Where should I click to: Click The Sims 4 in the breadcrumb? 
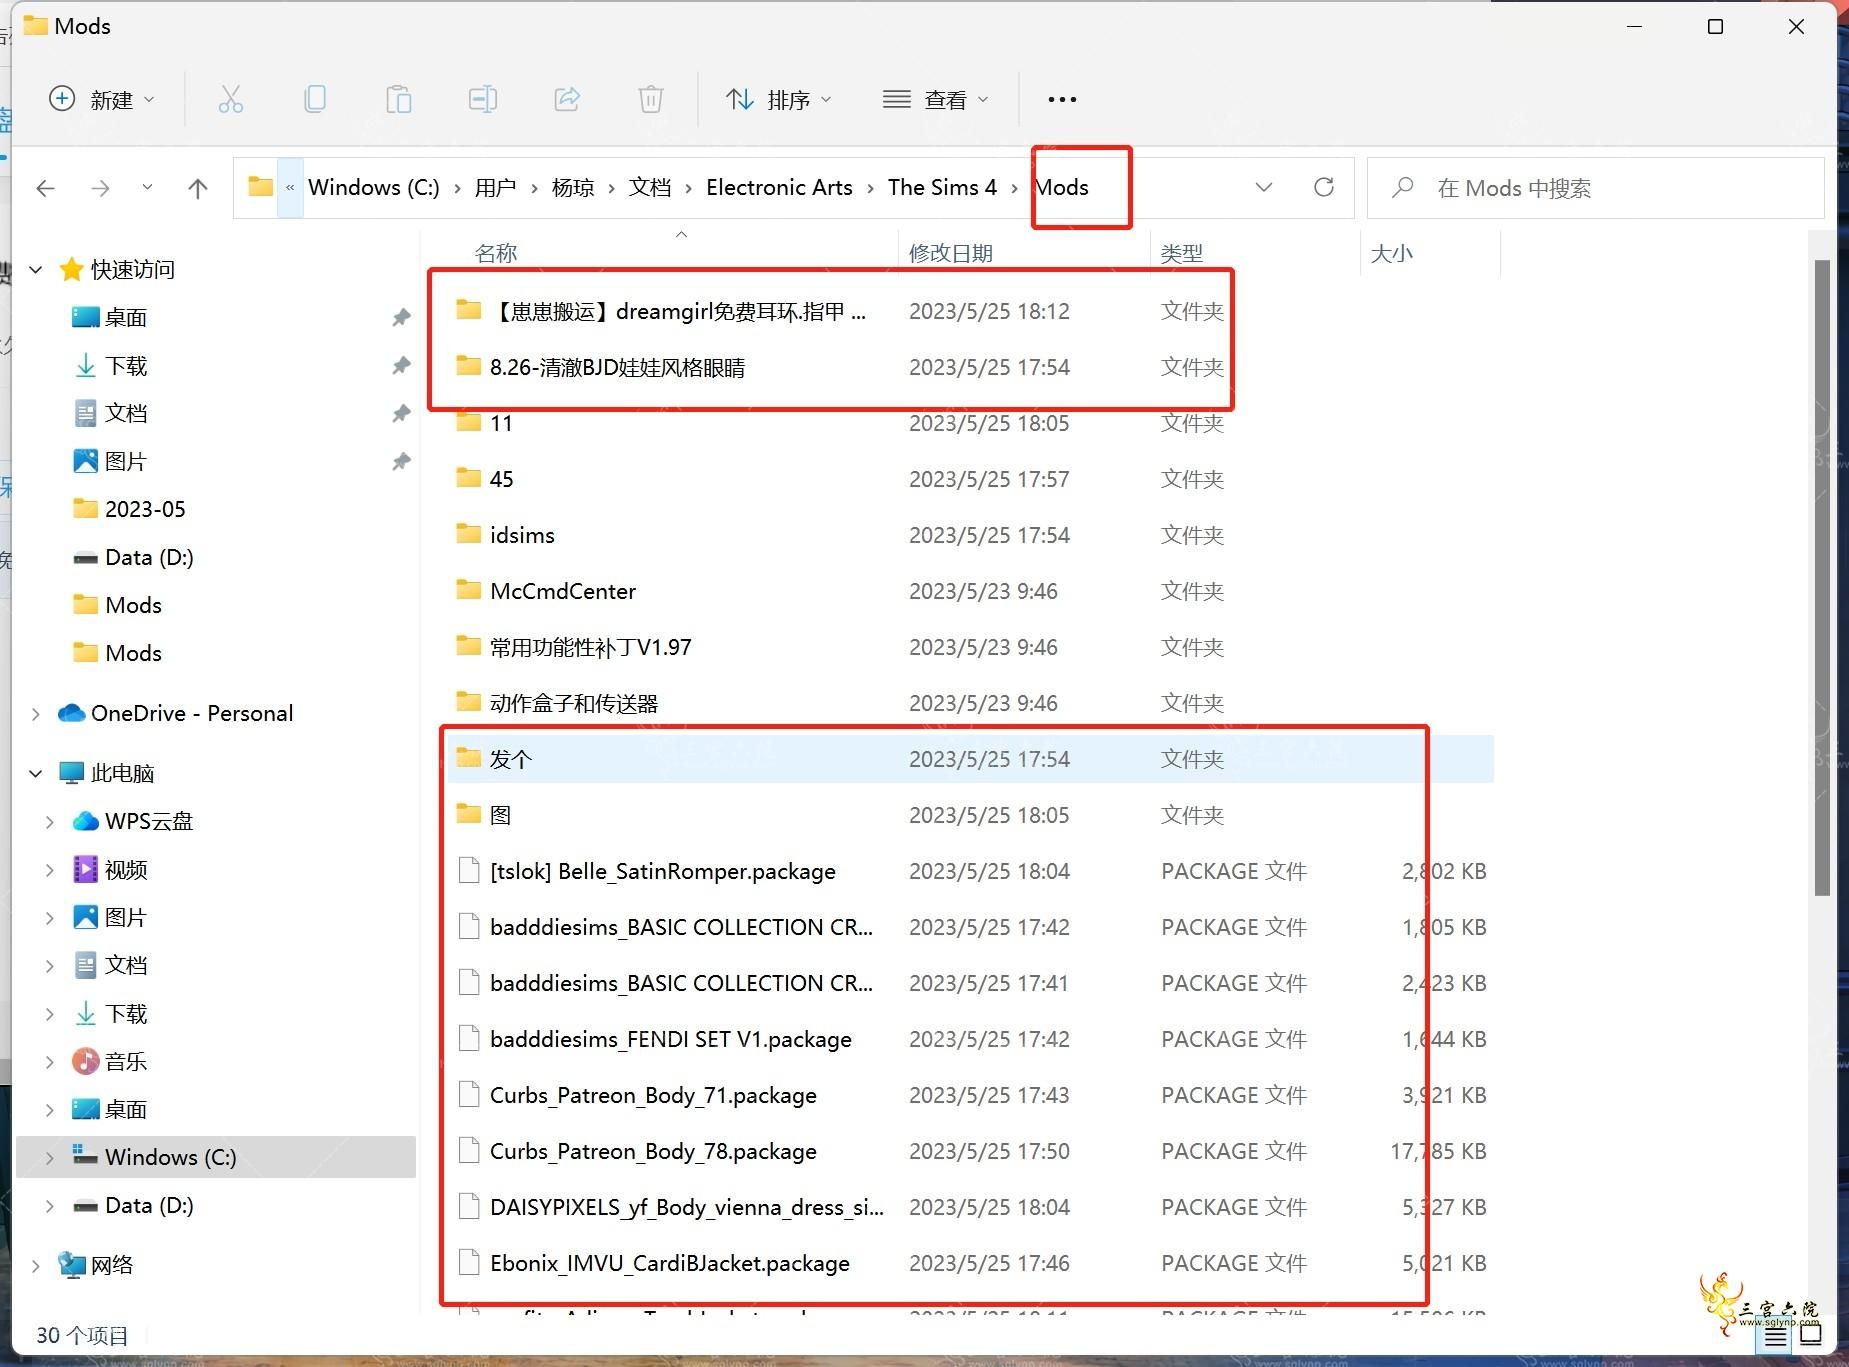pyautogui.click(x=942, y=187)
